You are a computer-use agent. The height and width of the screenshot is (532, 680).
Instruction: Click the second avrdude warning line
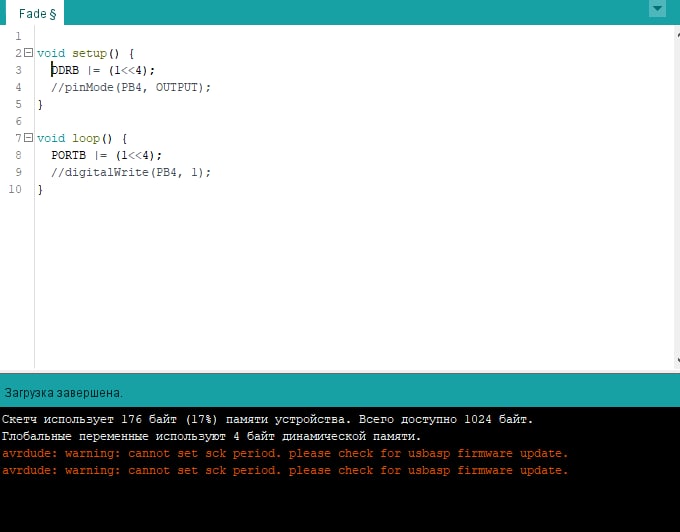285,470
